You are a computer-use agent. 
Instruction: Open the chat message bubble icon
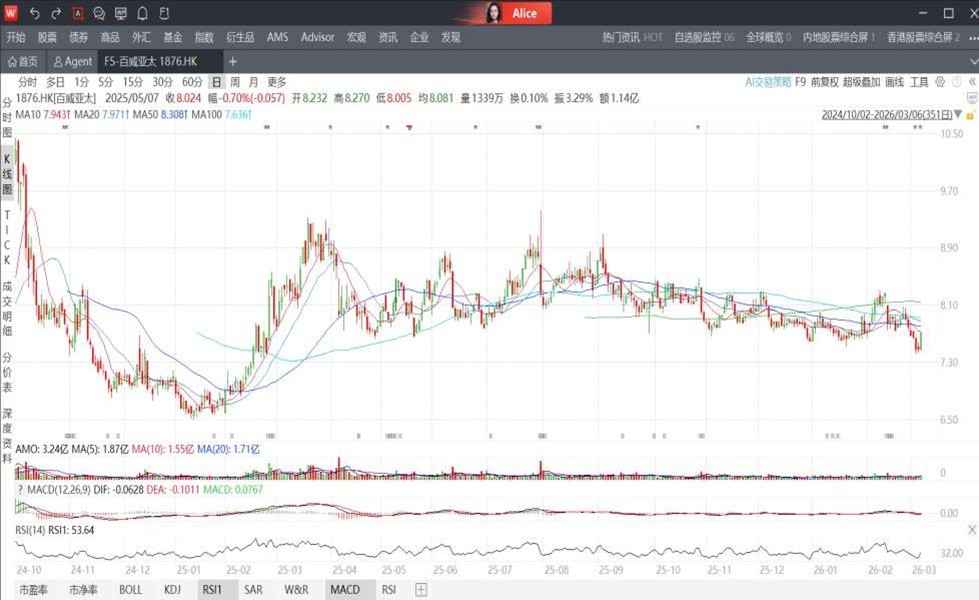pyautogui.click(x=99, y=13)
